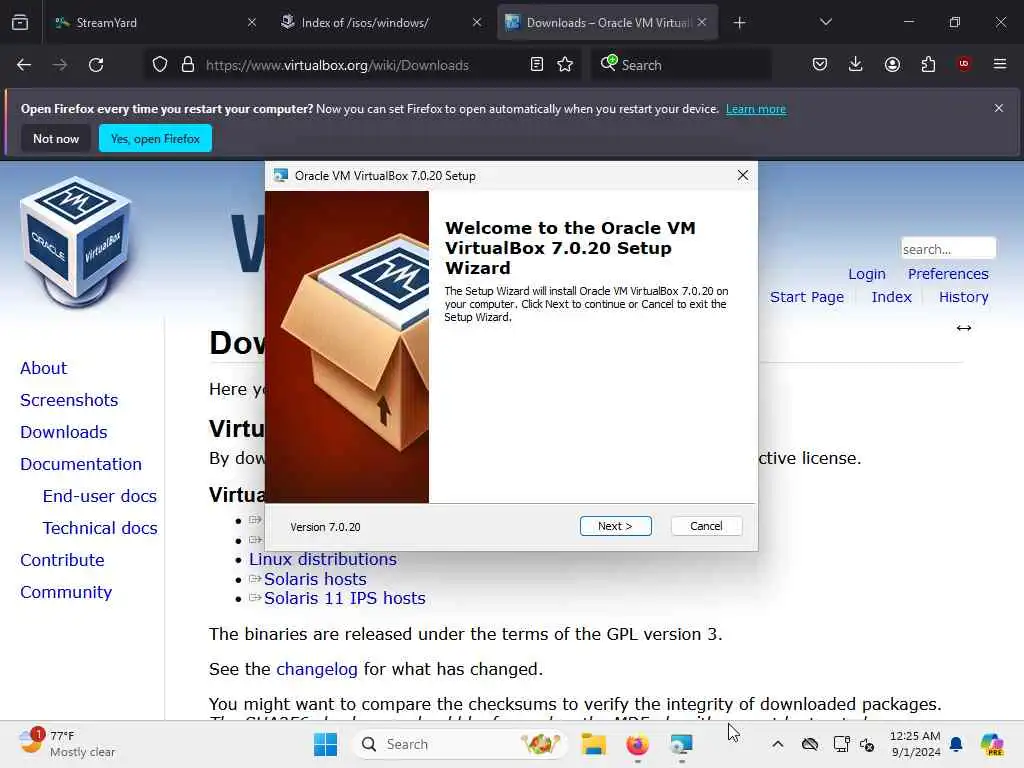Open Community in the sidebar
Image resolution: width=1024 pixels, height=768 pixels.
click(x=66, y=592)
